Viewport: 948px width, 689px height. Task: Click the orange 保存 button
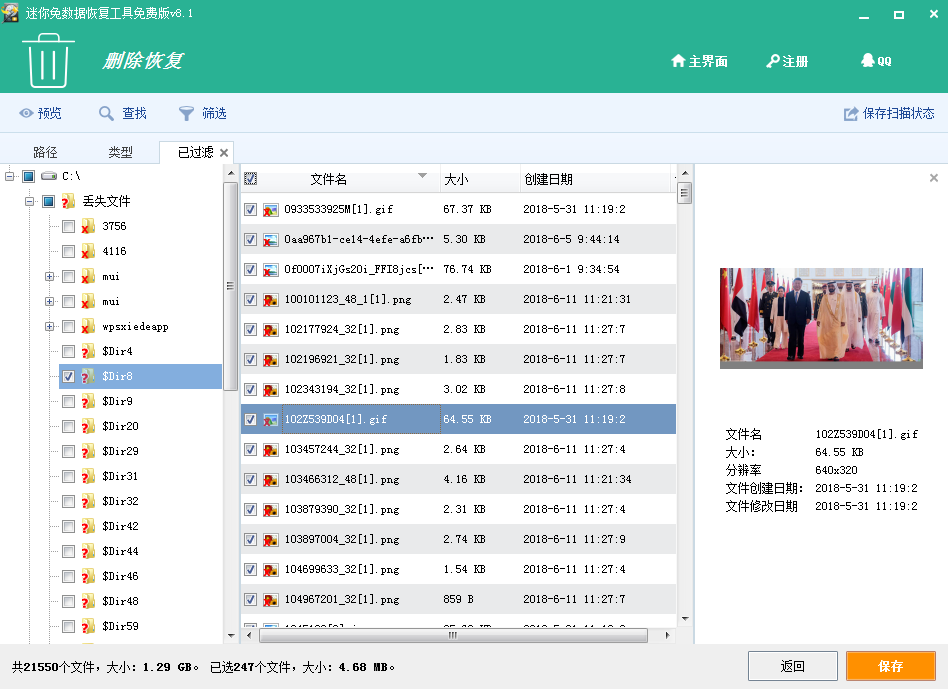click(x=891, y=666)
